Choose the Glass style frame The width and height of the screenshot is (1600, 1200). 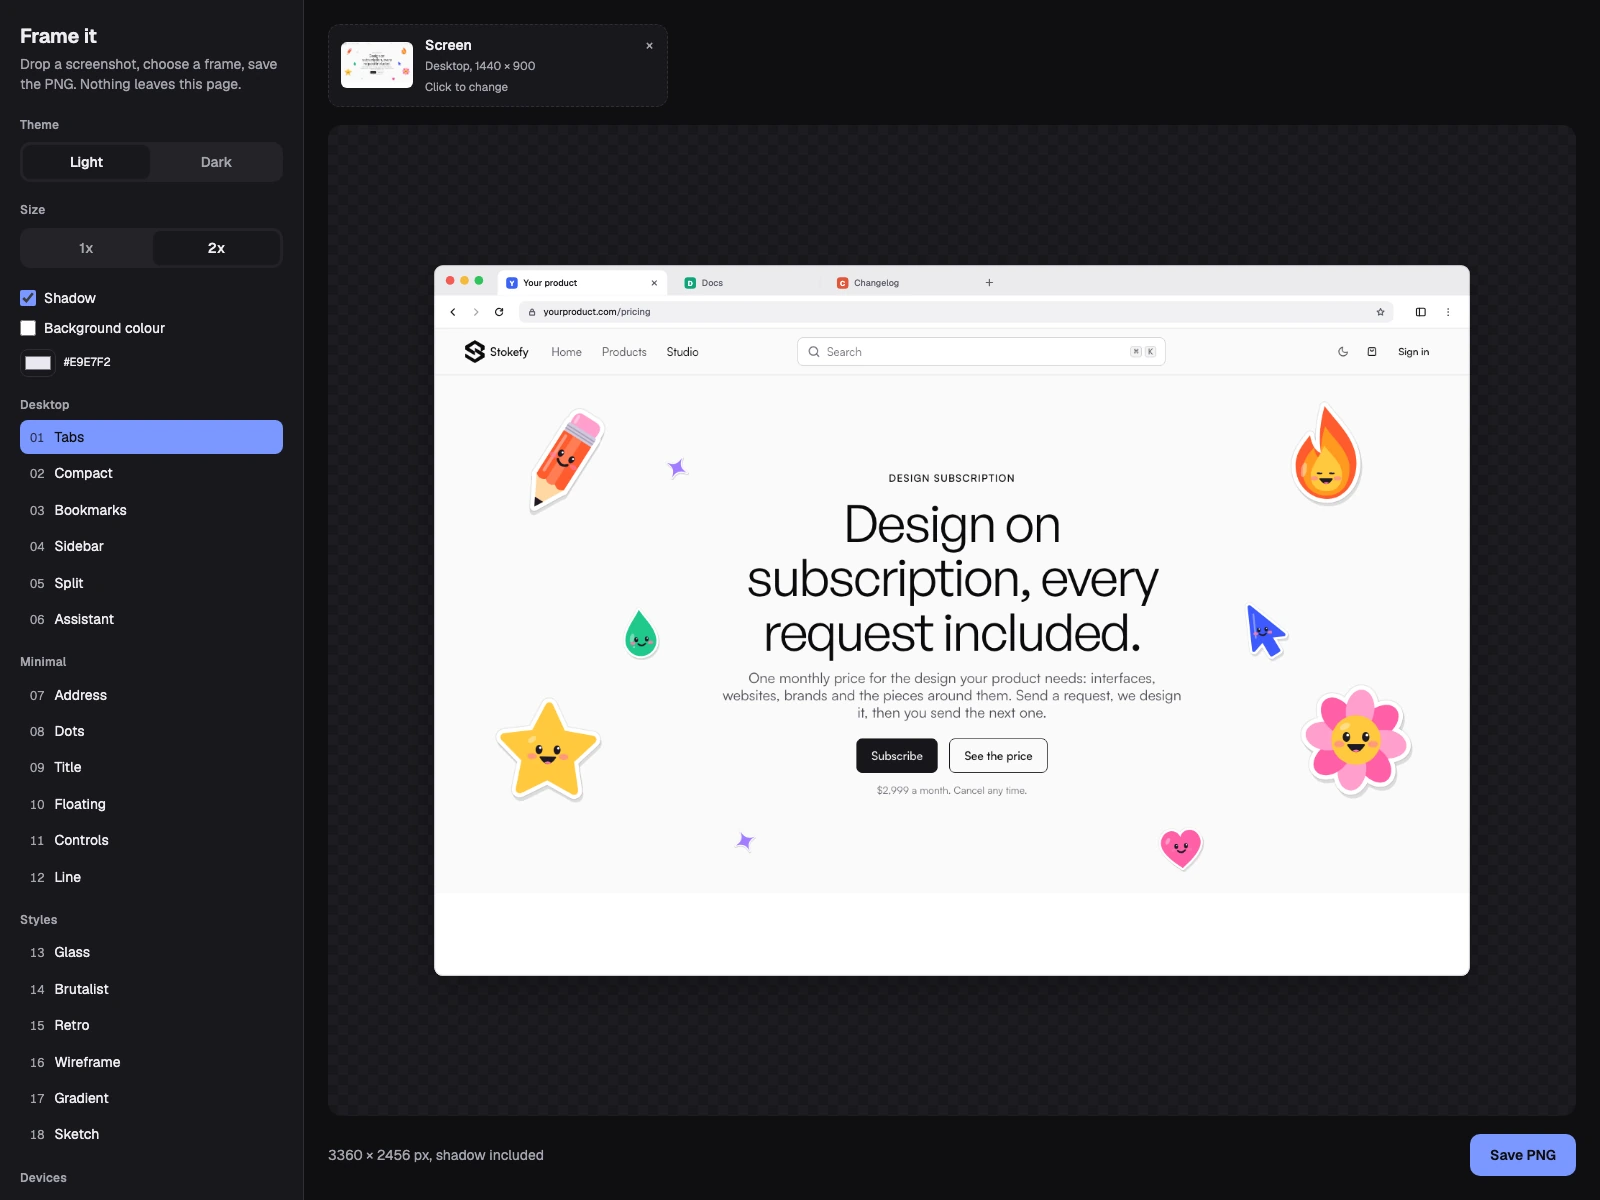point(151,952)
